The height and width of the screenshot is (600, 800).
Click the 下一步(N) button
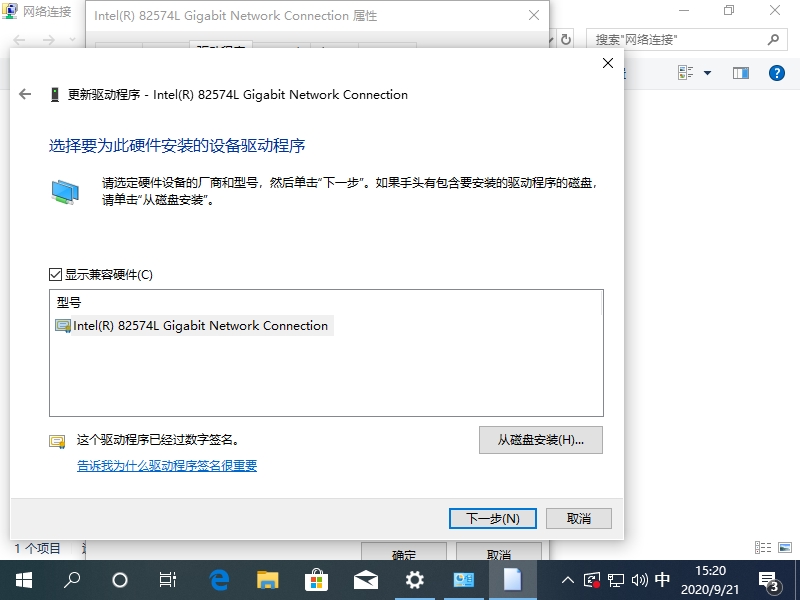coord(492,518)
